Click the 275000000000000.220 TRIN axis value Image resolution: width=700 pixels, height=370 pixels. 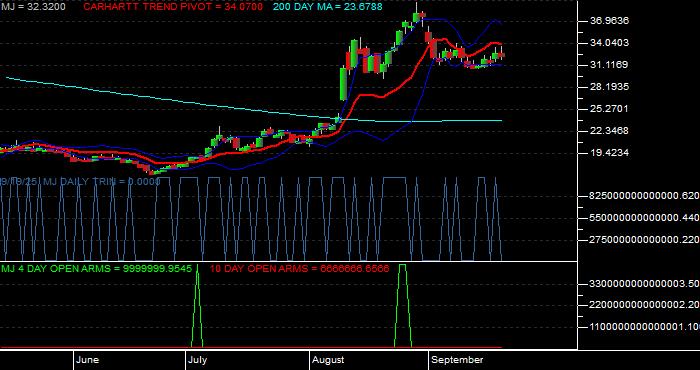[x=644, y=240]
